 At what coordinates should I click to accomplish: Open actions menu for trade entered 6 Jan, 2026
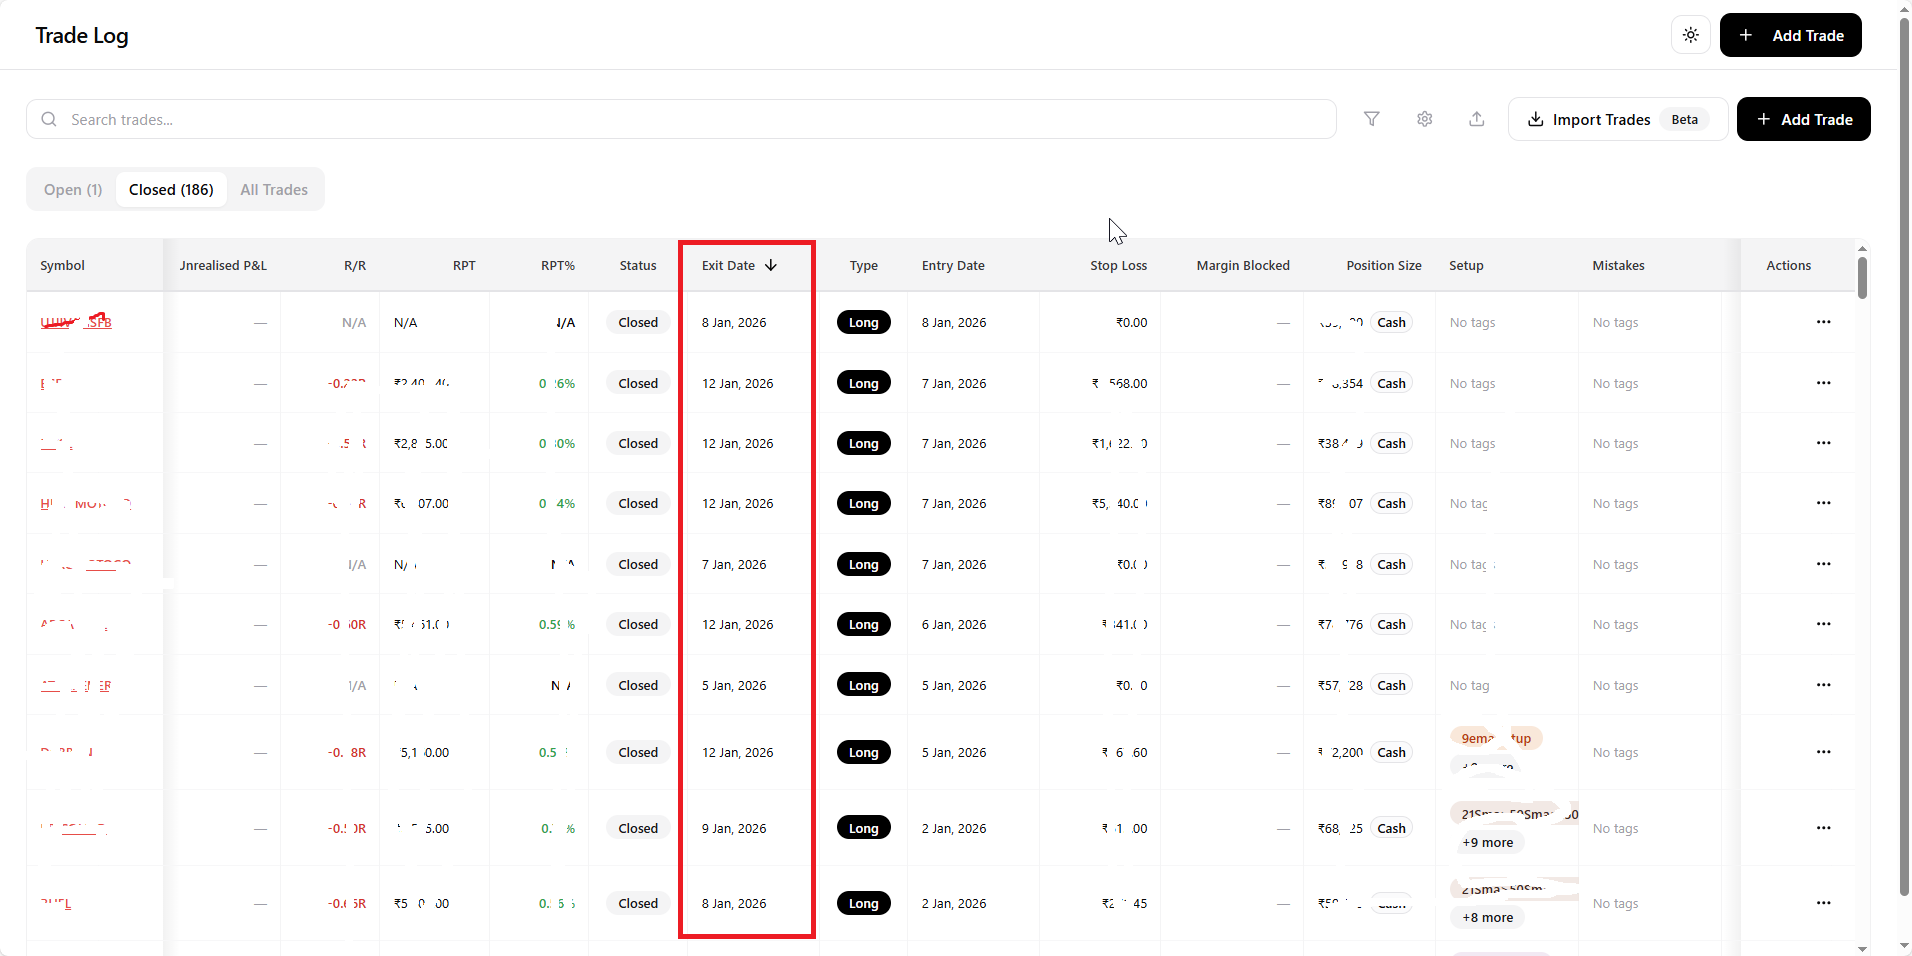1824,624
